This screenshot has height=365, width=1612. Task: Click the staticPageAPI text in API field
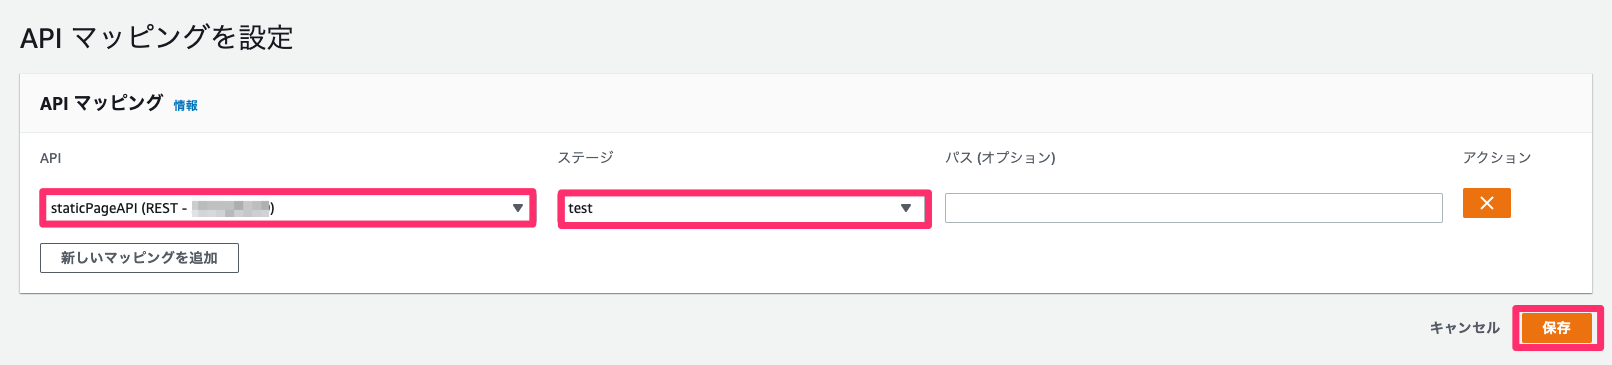tap(94, 208)
